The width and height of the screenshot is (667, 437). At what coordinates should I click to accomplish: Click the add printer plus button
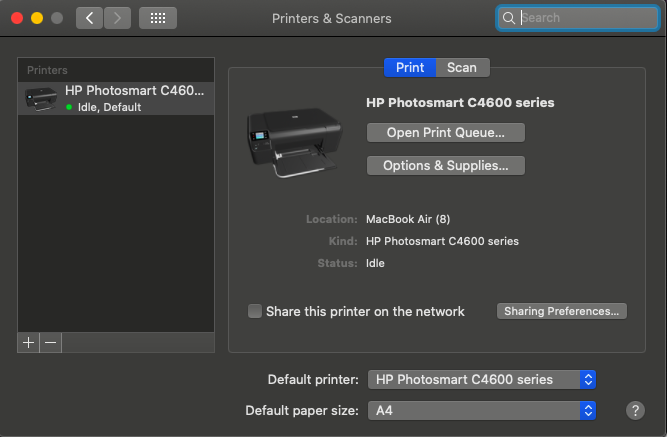(x=28, y=342)
